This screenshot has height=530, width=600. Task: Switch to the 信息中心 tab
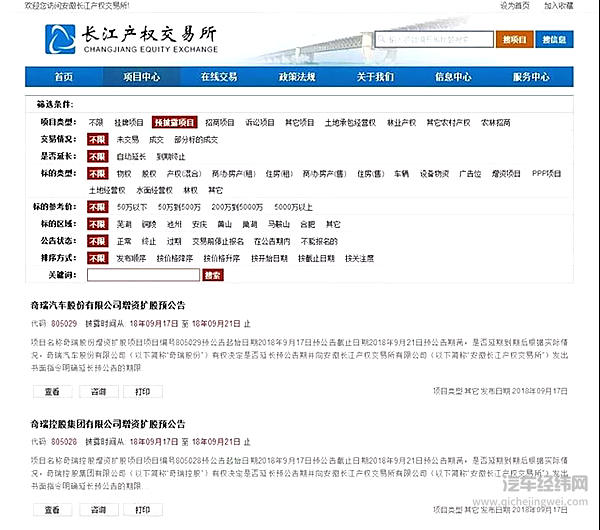(453, 77)
